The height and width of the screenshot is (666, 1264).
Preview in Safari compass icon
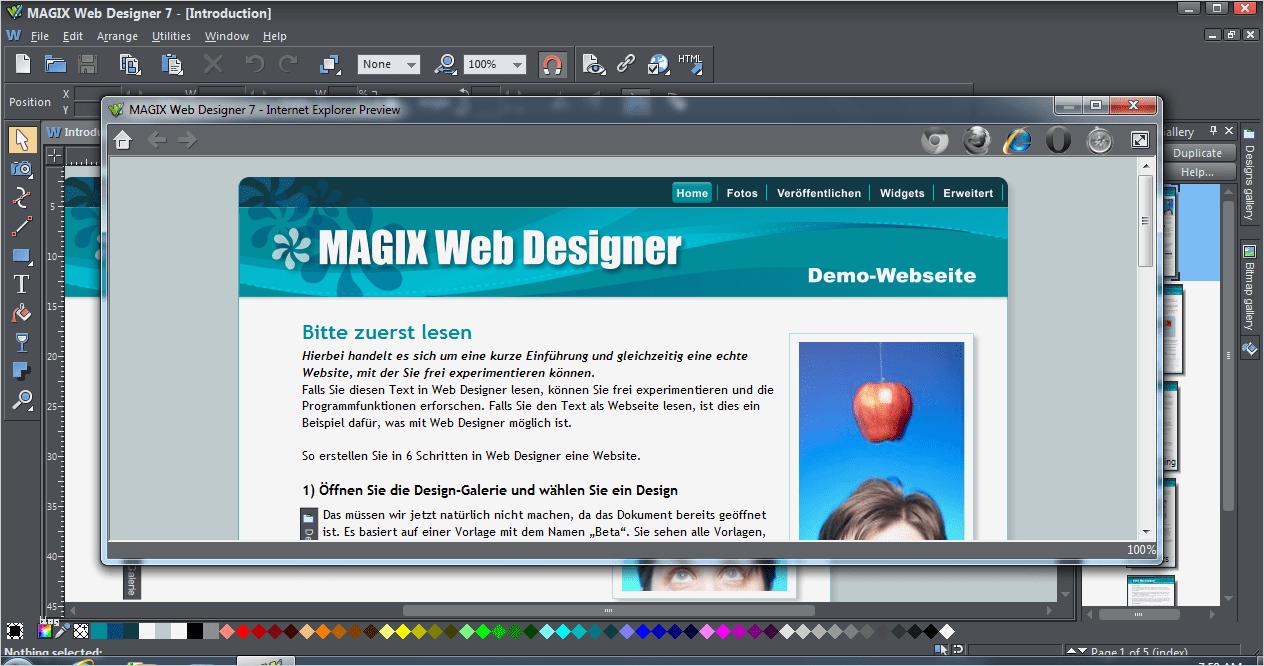click(1100, 140)
